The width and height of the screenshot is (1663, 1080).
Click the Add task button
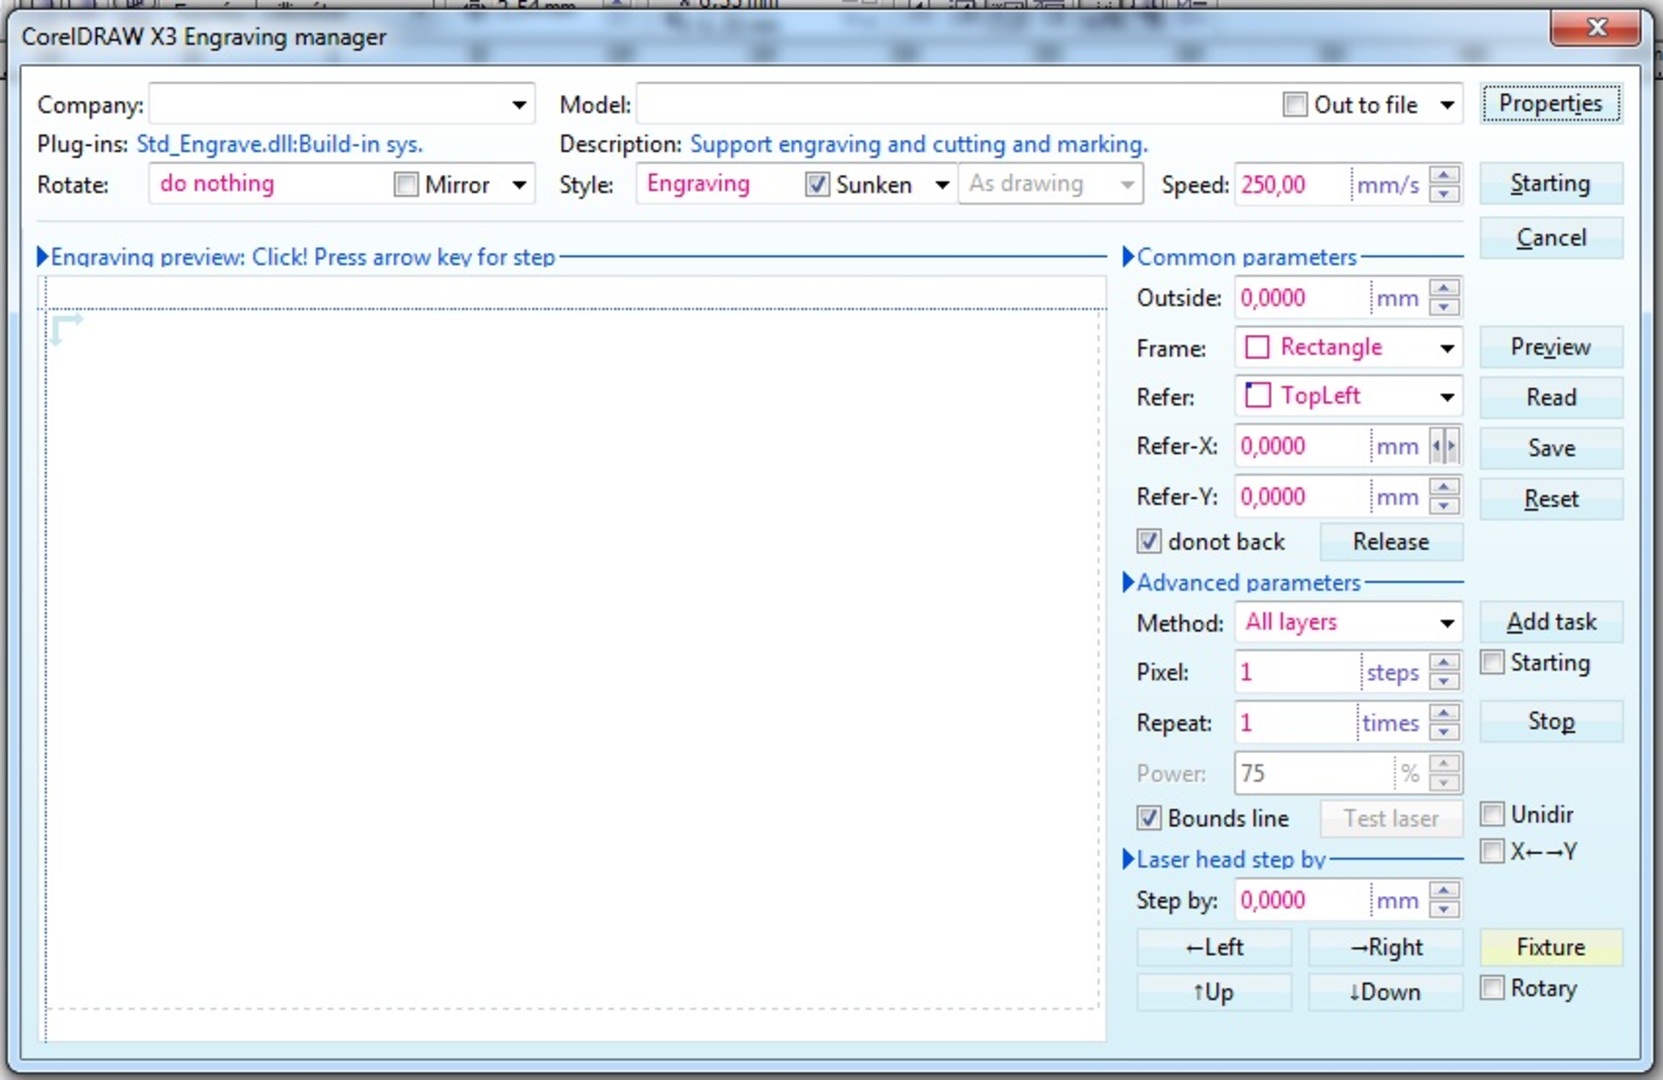coord(1551,622)
